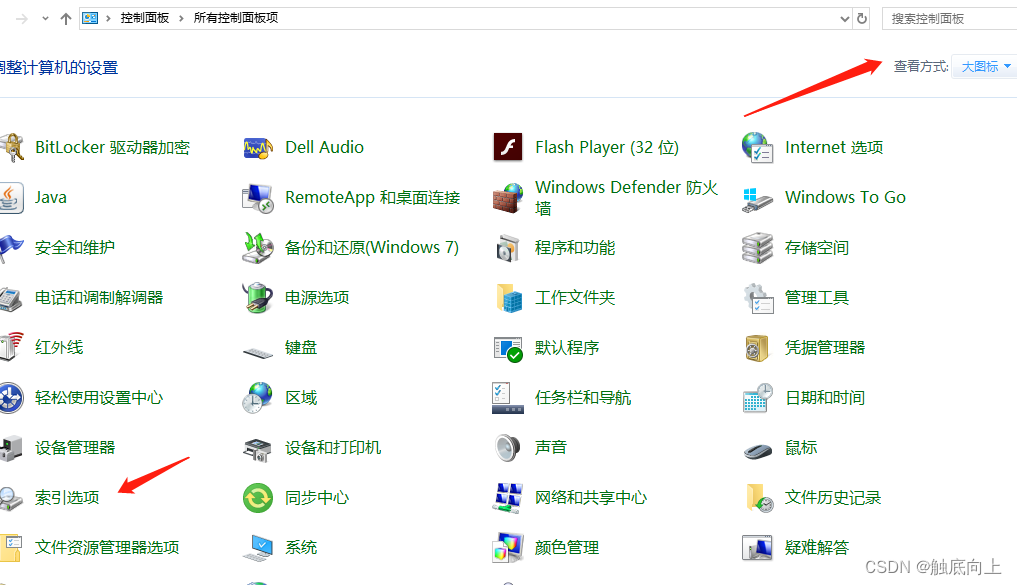The height and width of the screenshot is (585, 1017).
Task: Open the 文件资源管理器选项 icon
Action: pos(11,548)
